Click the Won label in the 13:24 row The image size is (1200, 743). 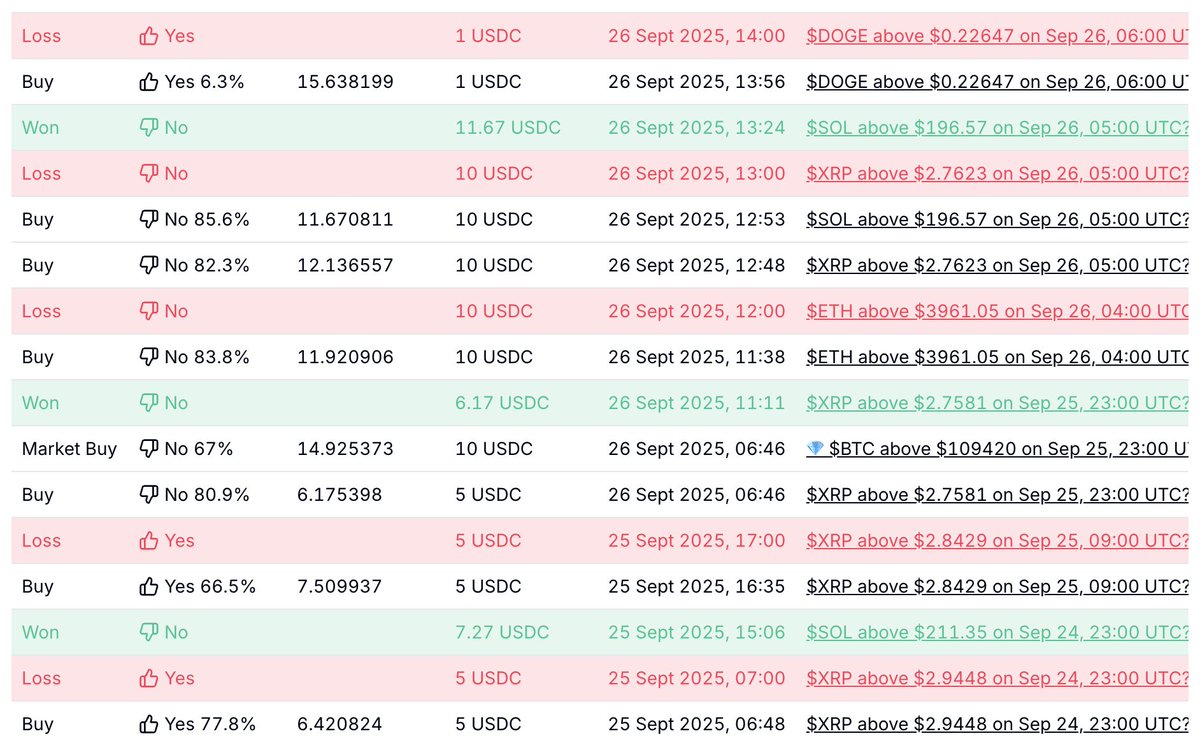(40, 128)
